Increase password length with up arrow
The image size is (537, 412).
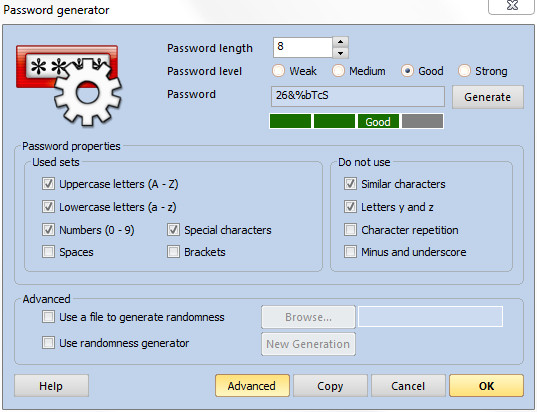pos(340,42)
